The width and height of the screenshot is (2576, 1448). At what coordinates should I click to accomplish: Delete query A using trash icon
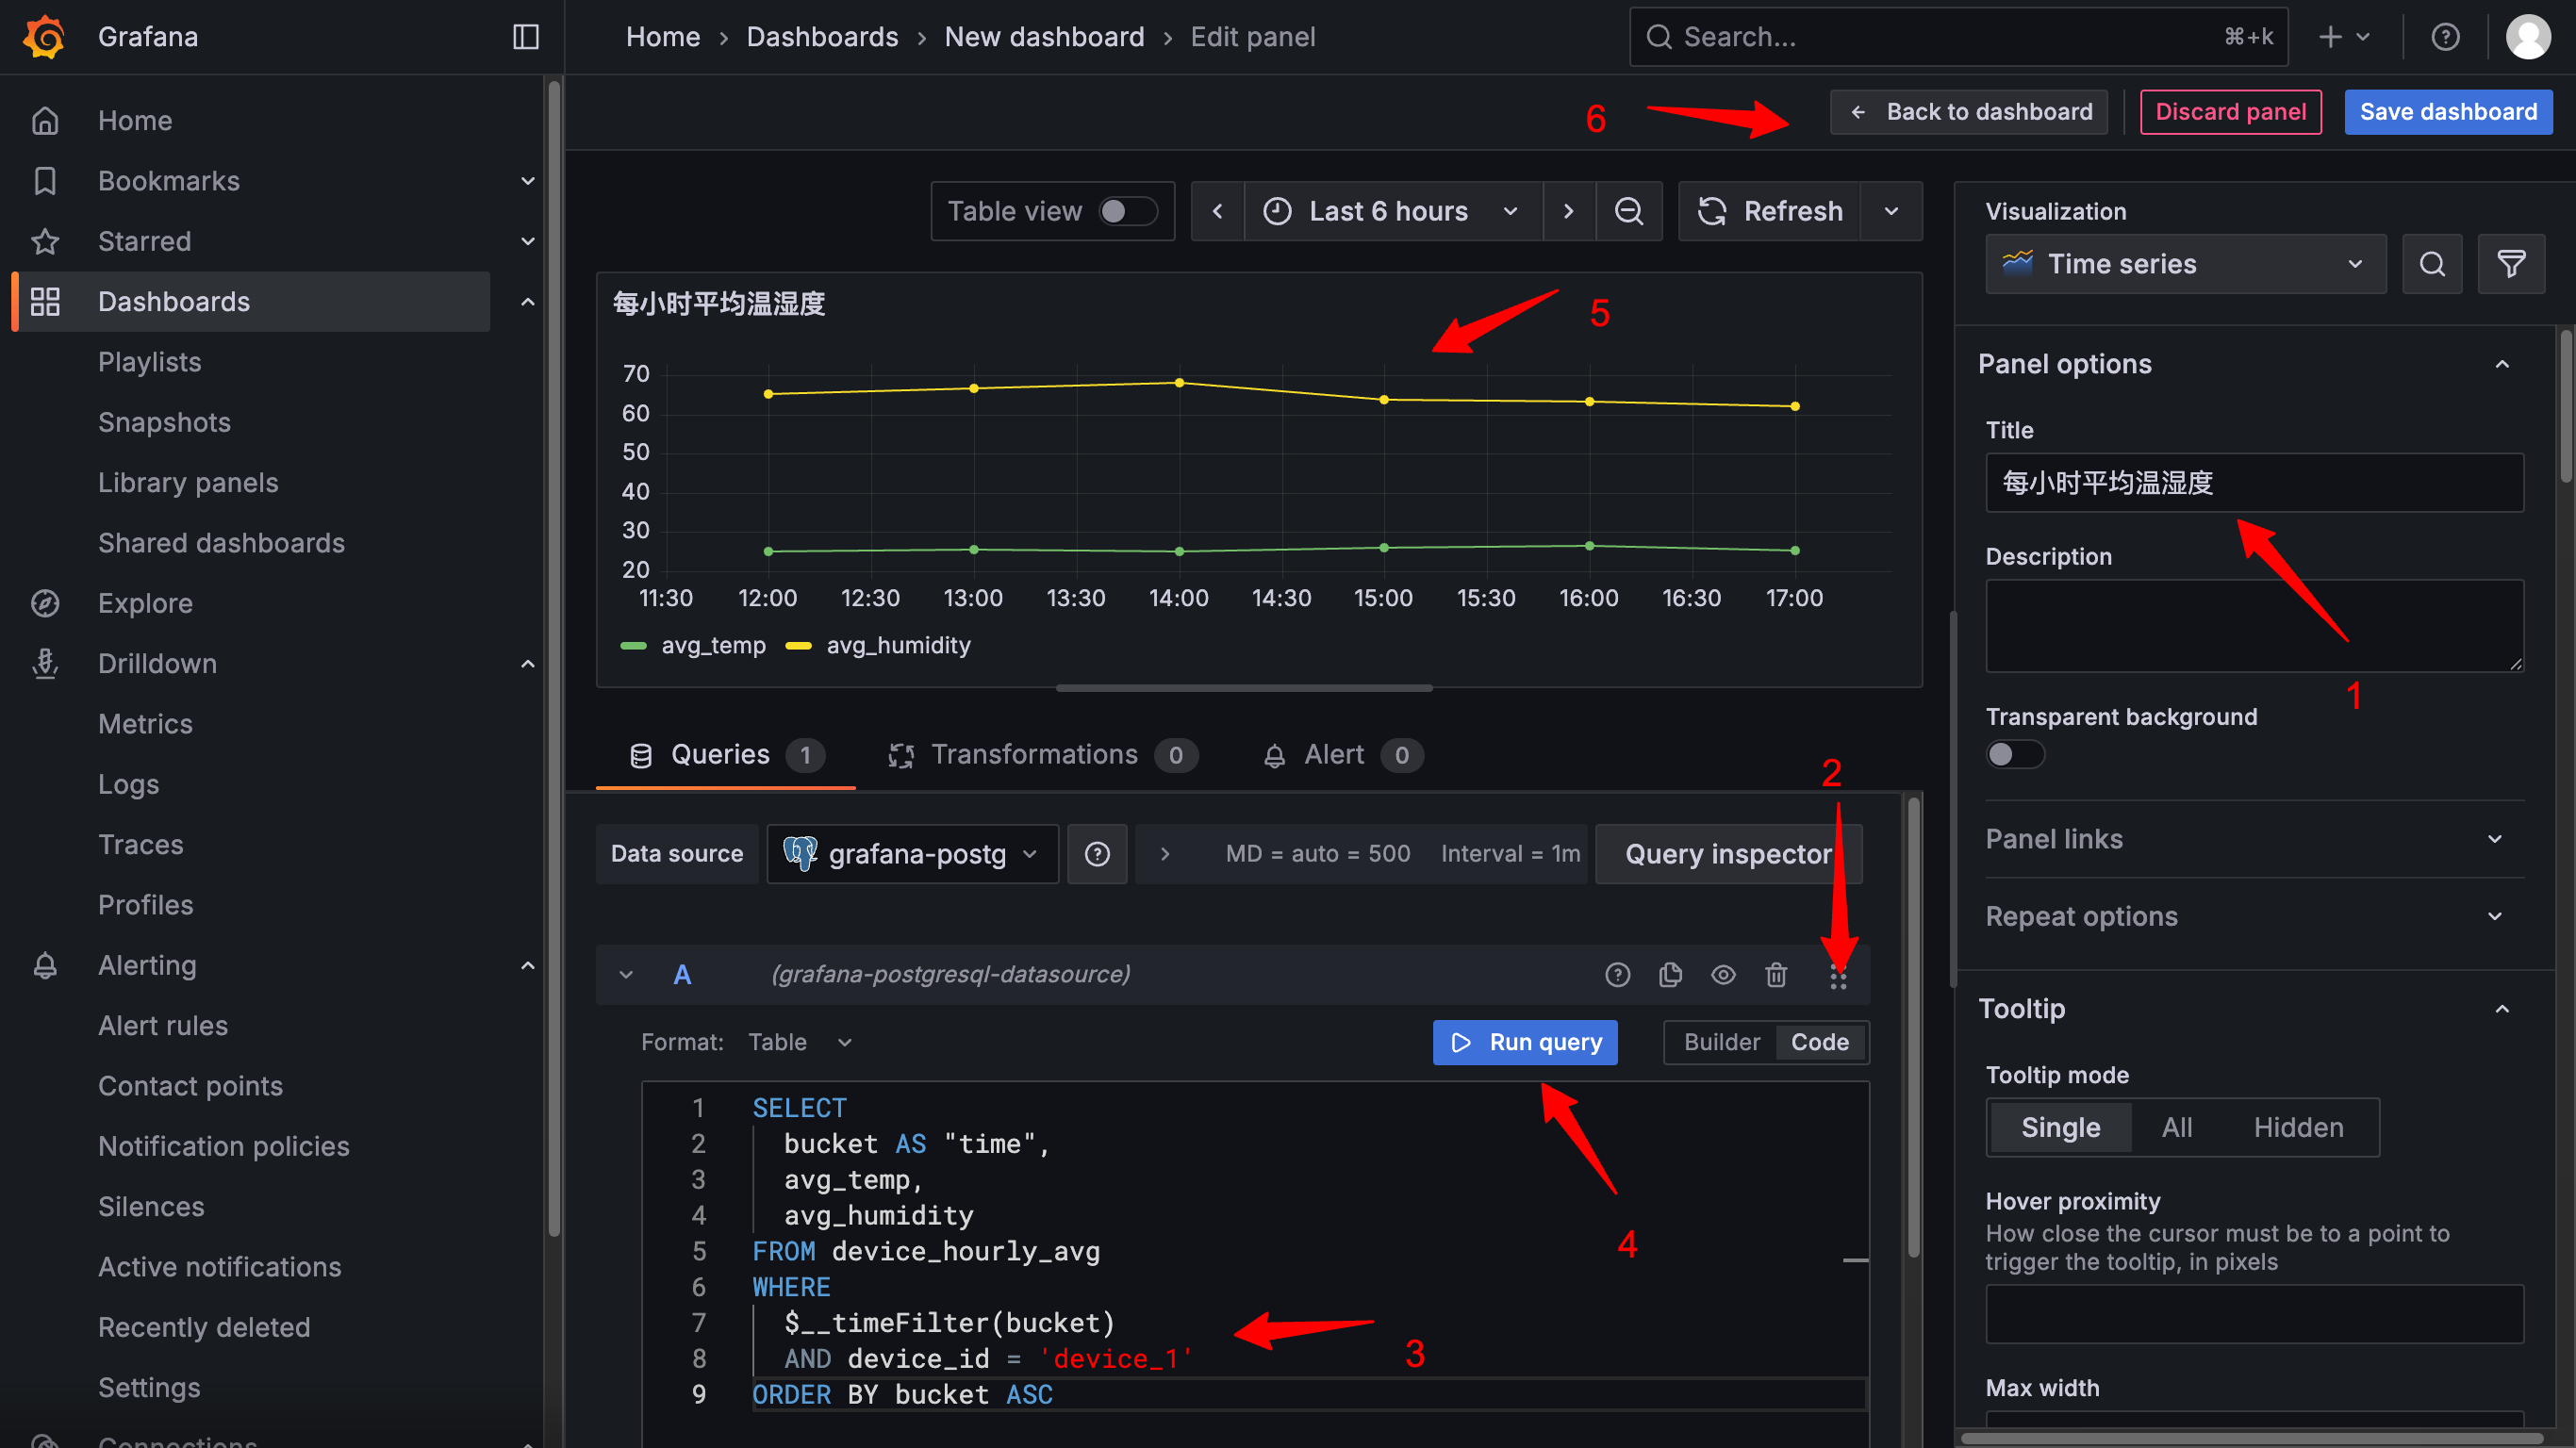click(x=1776, y=975)
